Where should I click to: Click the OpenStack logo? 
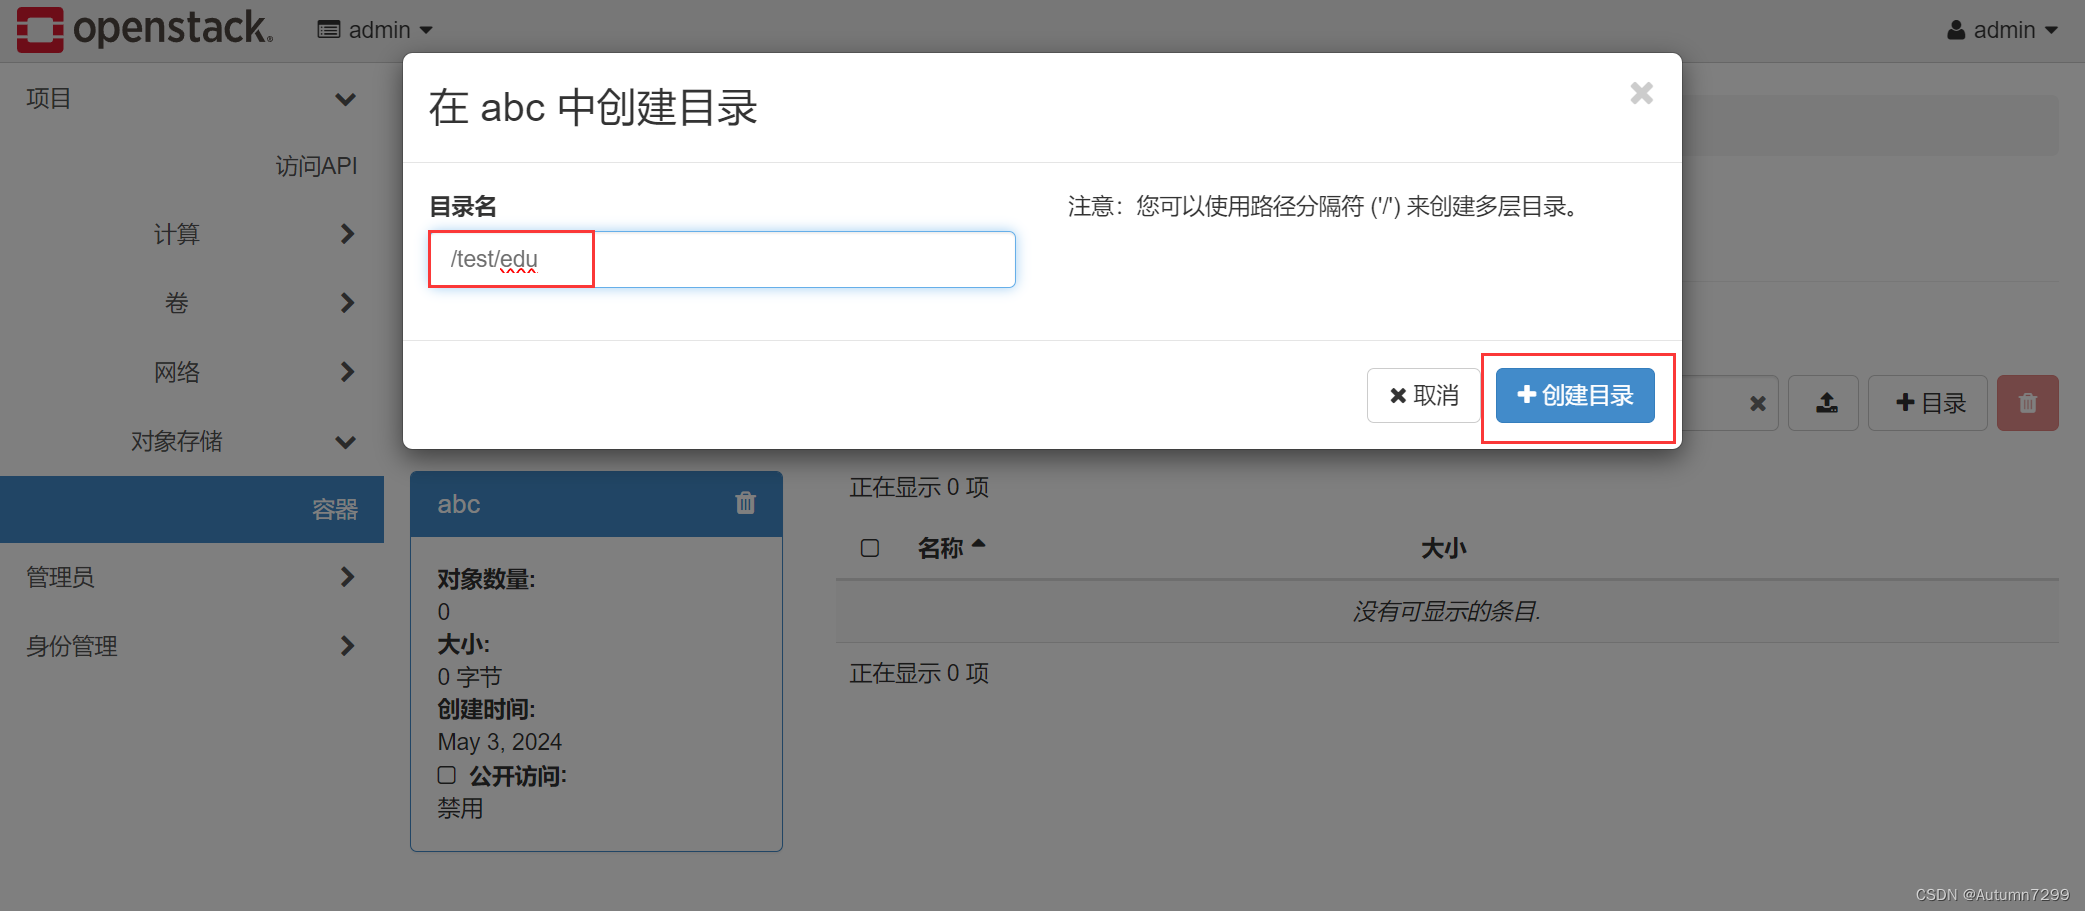[144, 29]
